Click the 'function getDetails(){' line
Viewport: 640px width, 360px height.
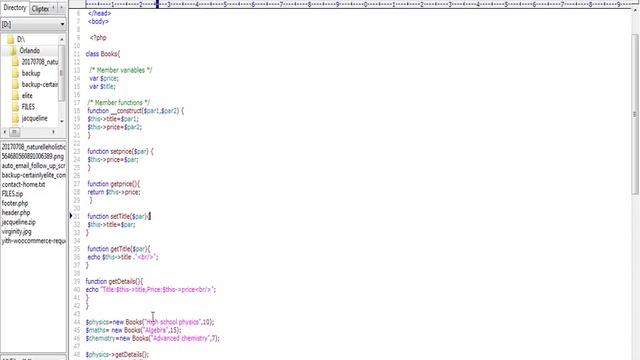pyautogui.click(x=114, y=281)
